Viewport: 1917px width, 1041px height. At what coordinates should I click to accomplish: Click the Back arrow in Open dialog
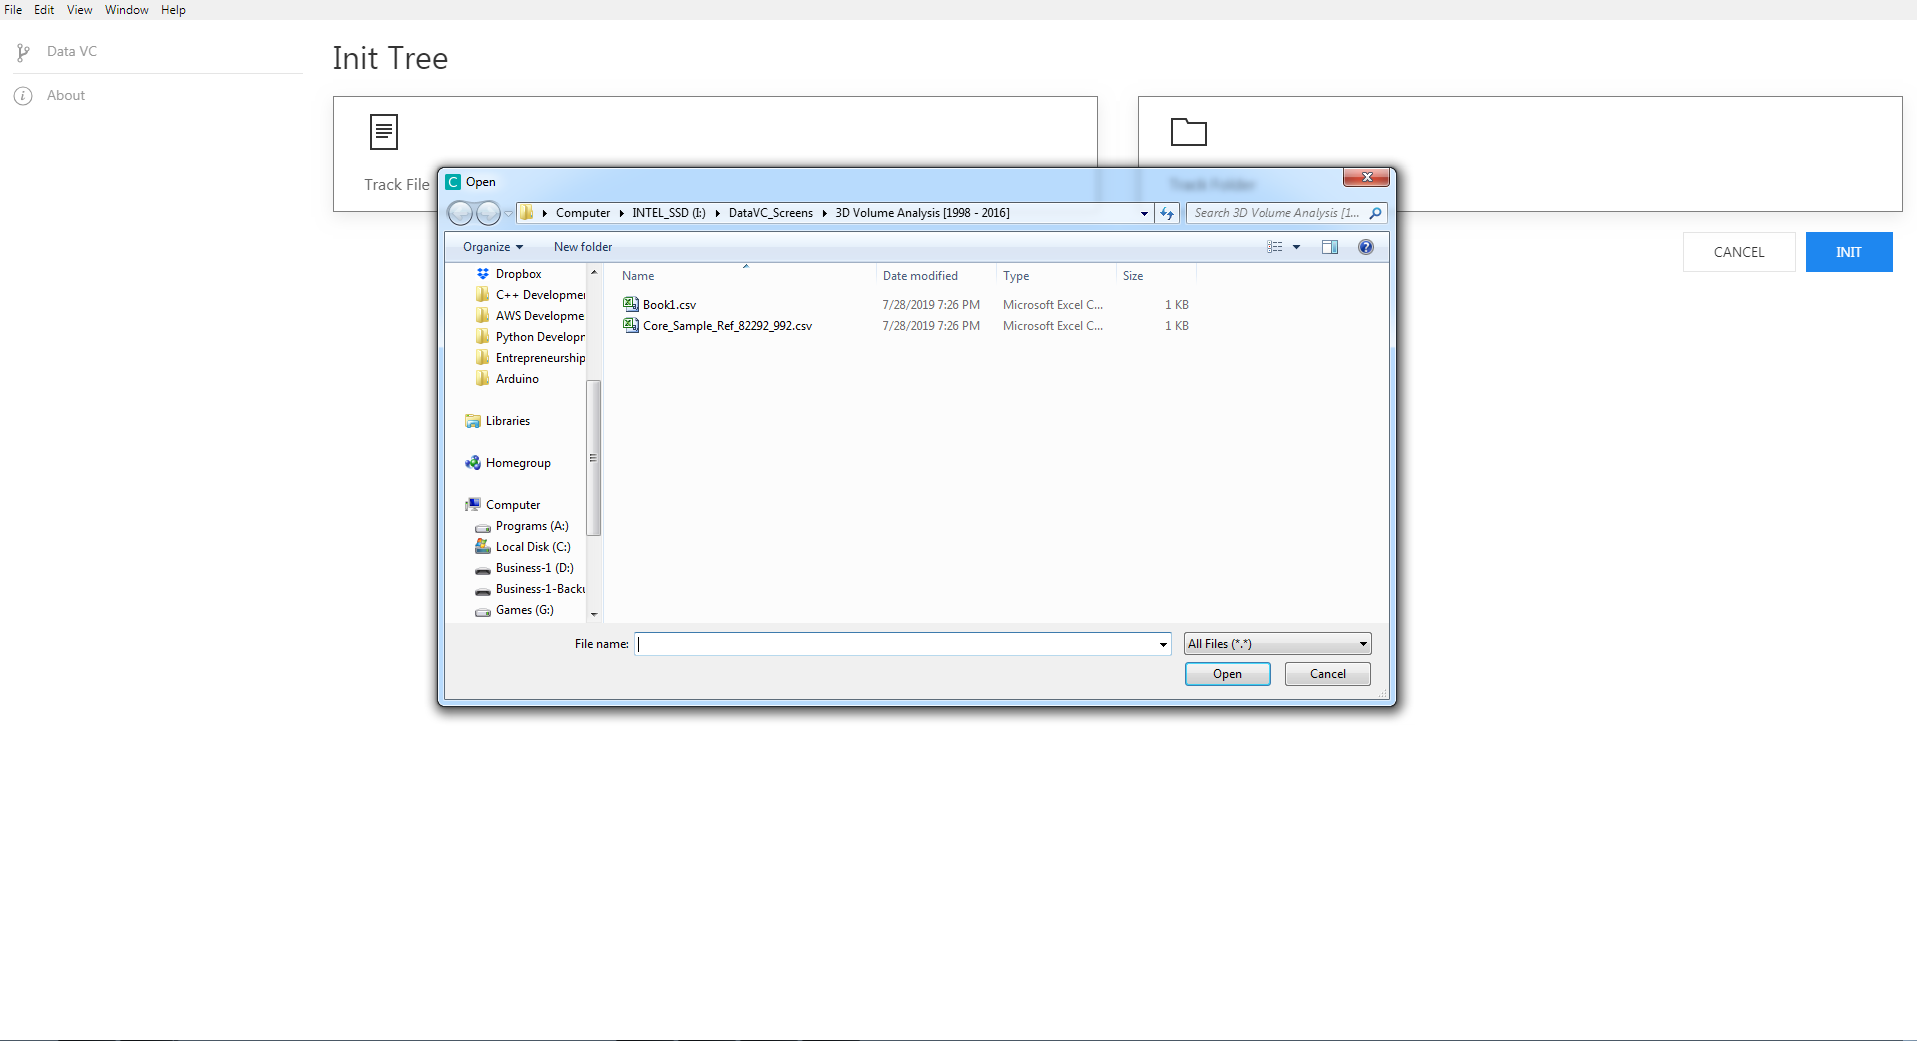click(x=460, y=213)
